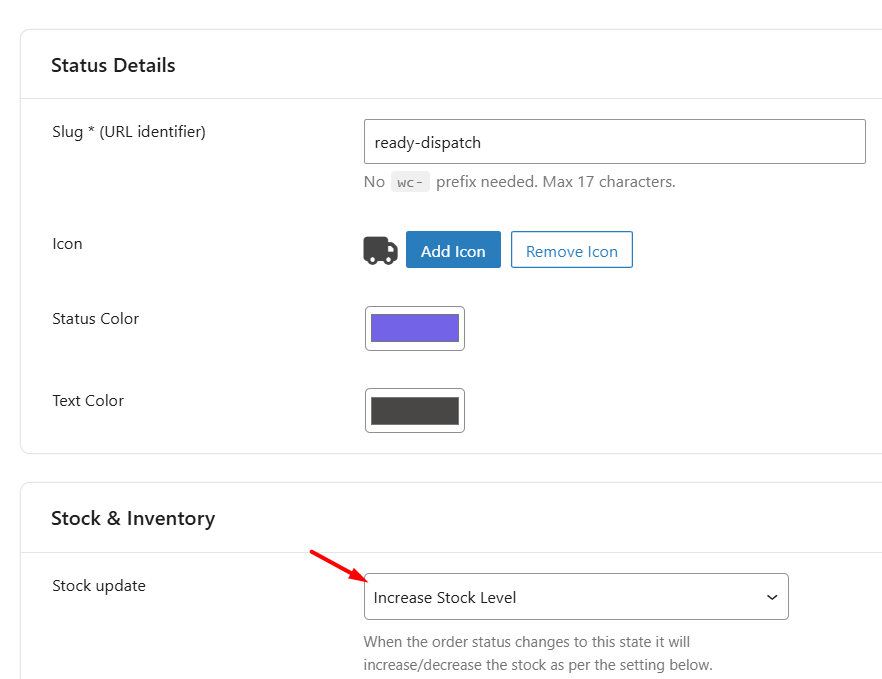Open the dark gray Text Color swatch

point(415,410)
